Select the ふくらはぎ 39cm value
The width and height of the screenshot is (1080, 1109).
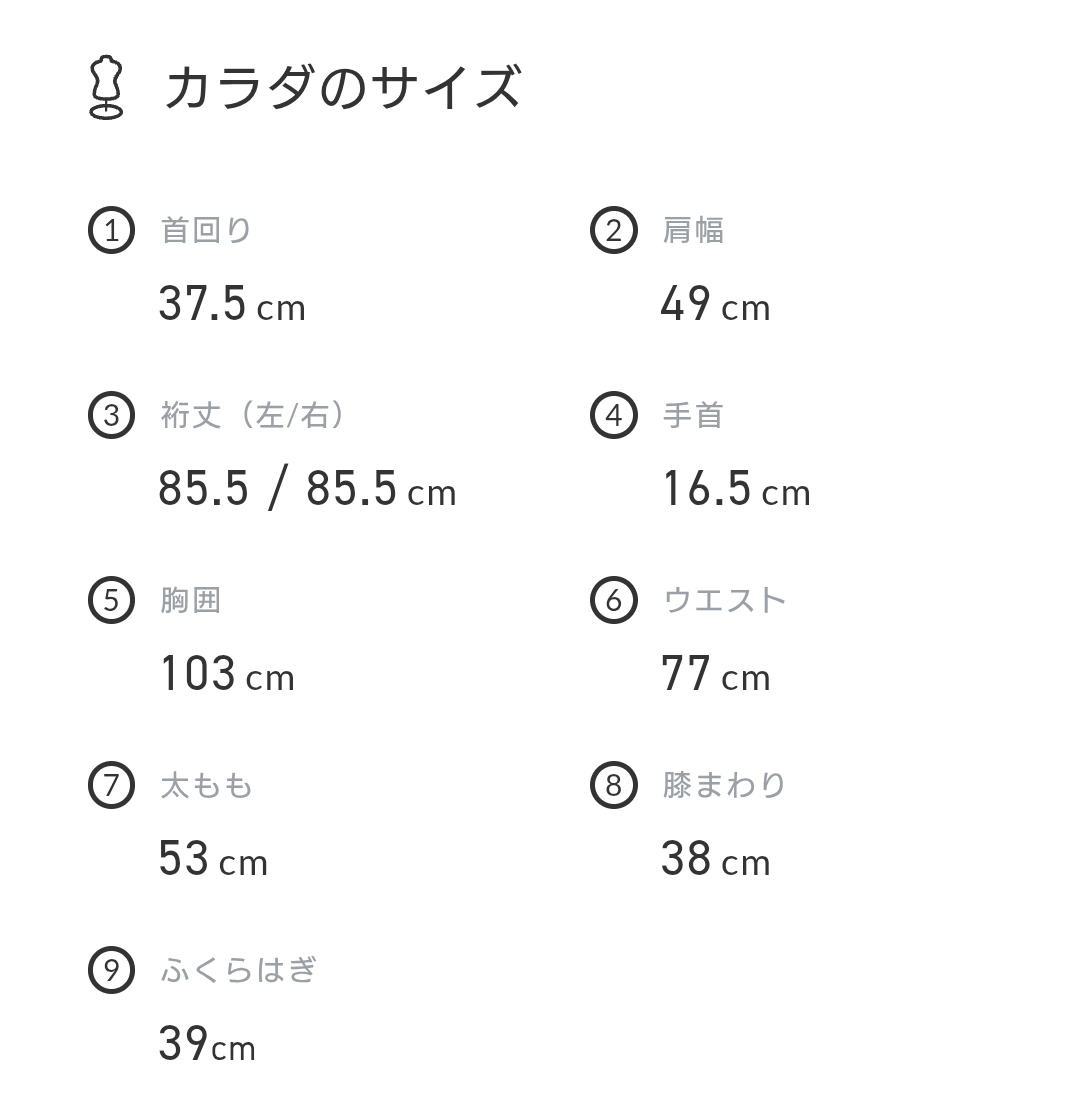click(207, 1044)
